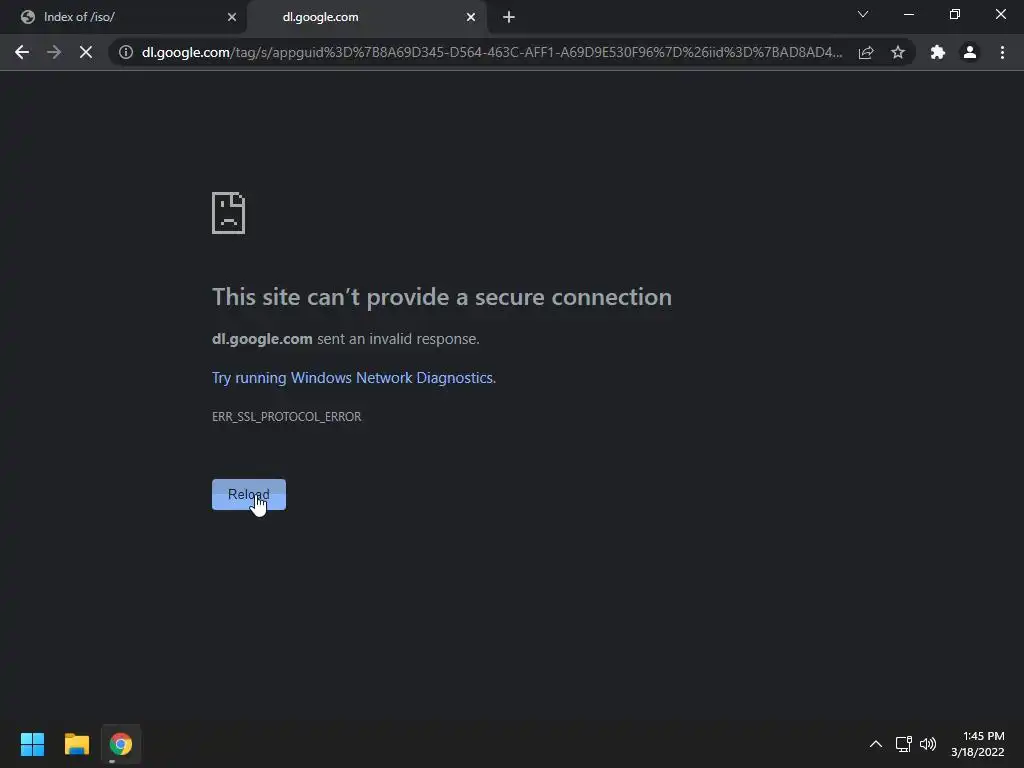1024x768 pixels.
Task: Click the sad page error icon
Action: click(229, 213)
